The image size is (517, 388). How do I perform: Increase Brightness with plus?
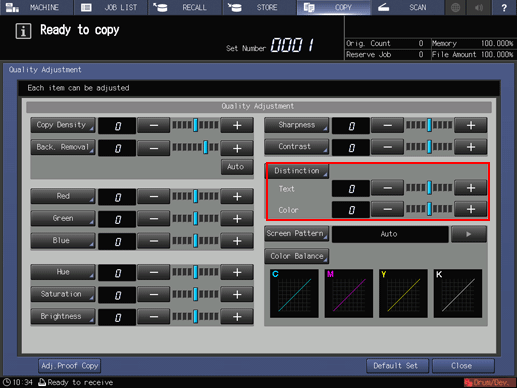coord(237,317)
